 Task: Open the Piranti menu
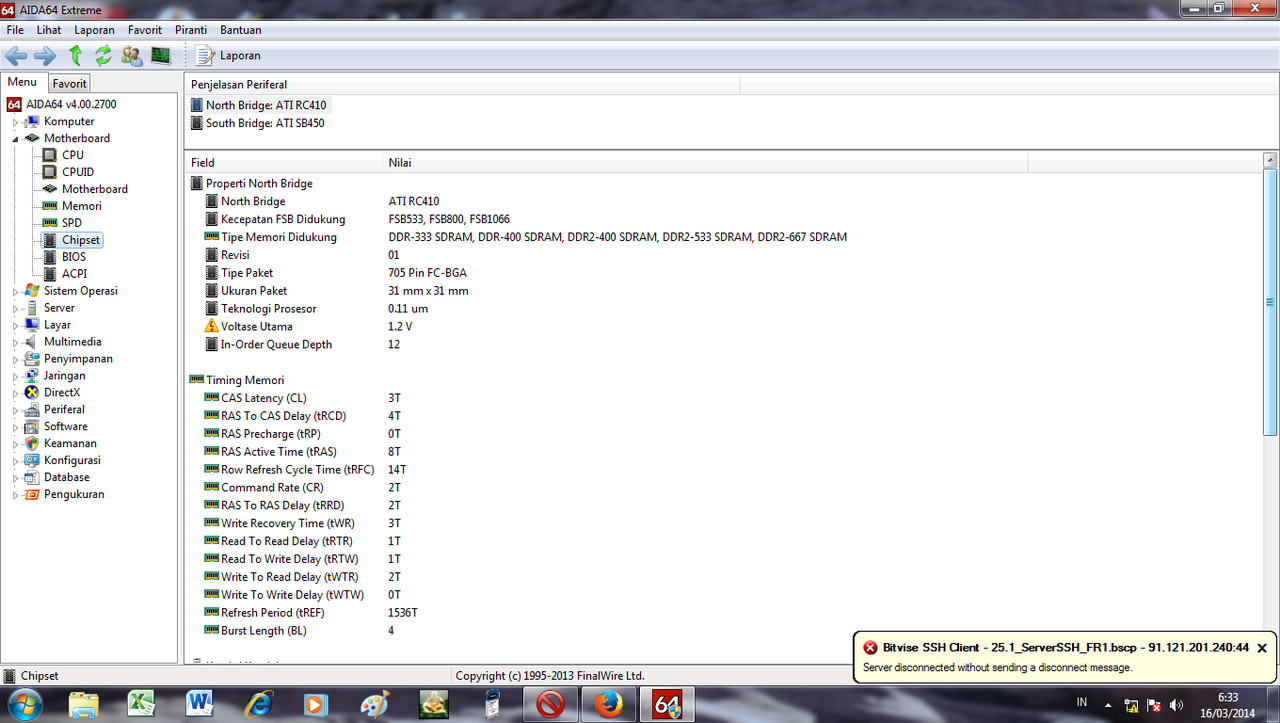(x=191, y=30)
